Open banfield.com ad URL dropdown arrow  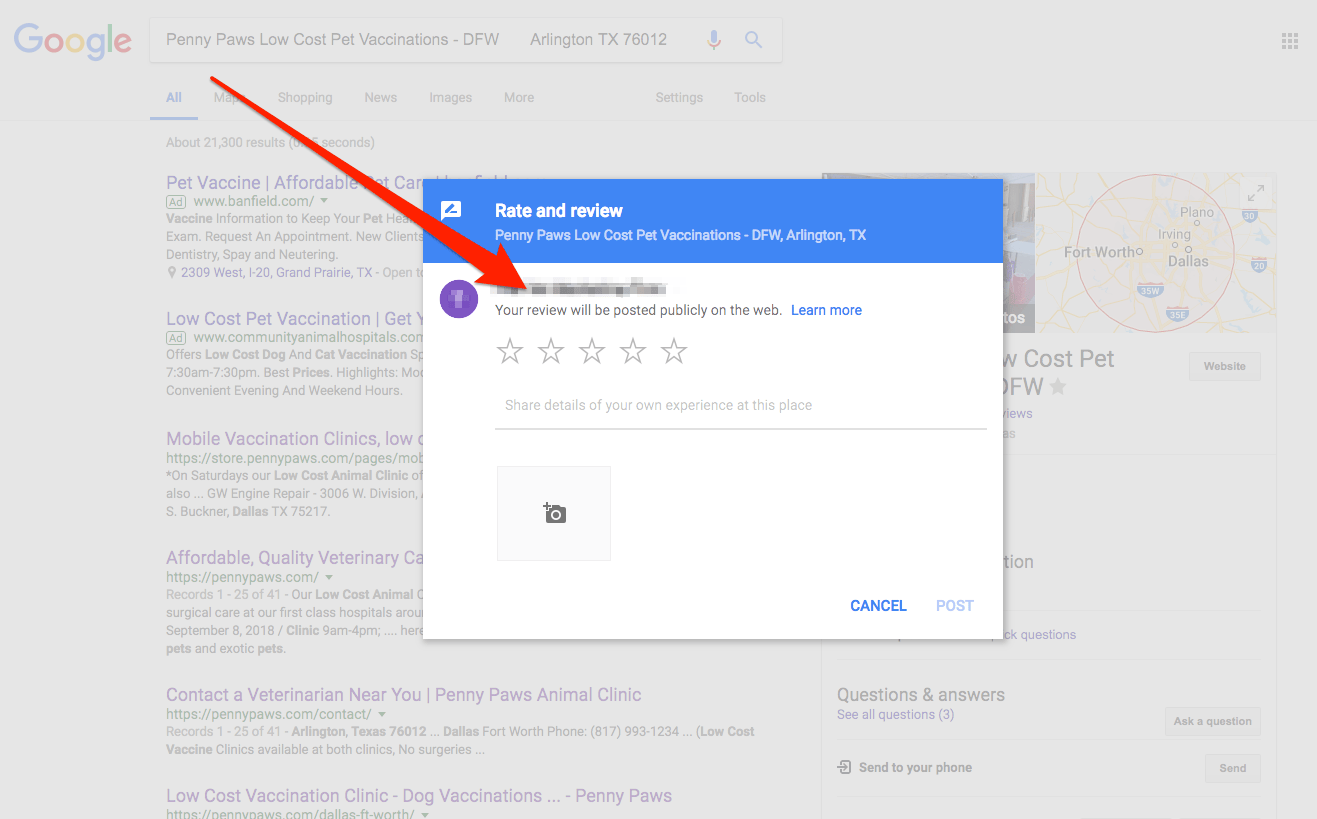click(324, 201)
